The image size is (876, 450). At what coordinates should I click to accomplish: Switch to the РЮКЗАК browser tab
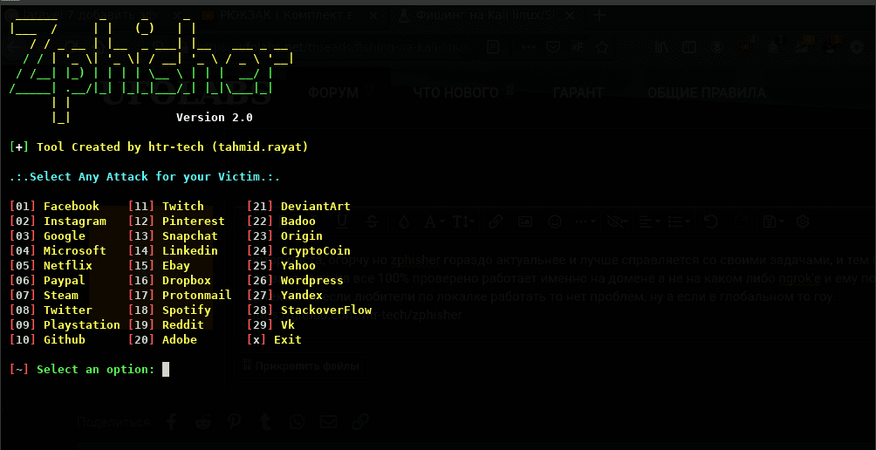click(289, 16)
